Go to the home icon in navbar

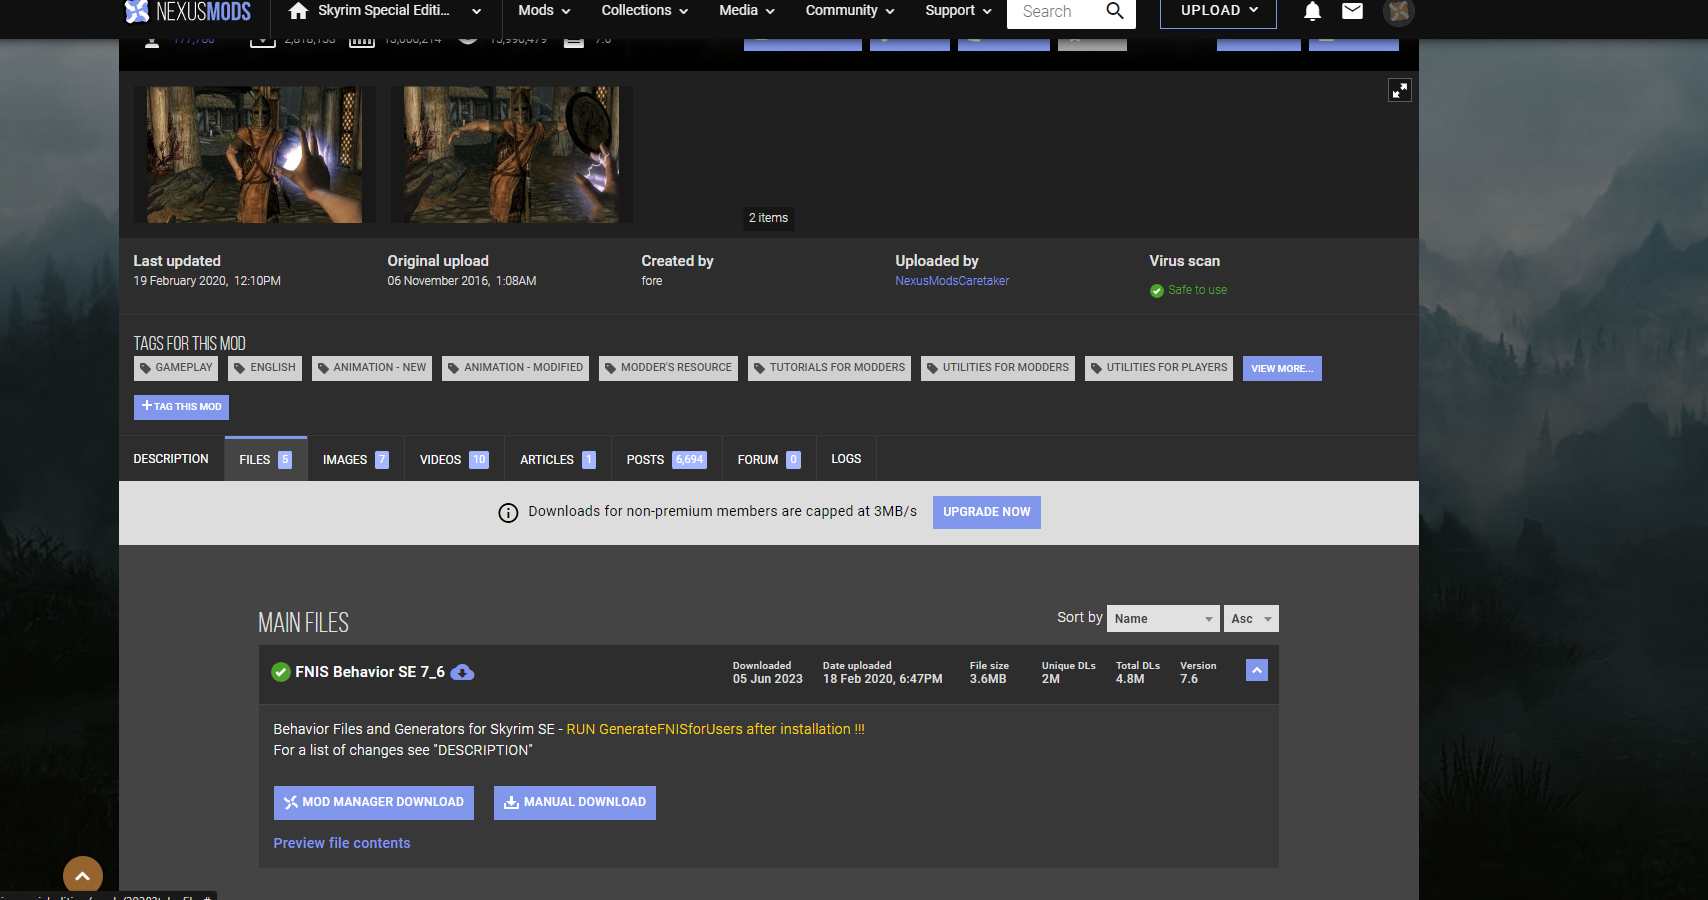[x=298, y=11]
